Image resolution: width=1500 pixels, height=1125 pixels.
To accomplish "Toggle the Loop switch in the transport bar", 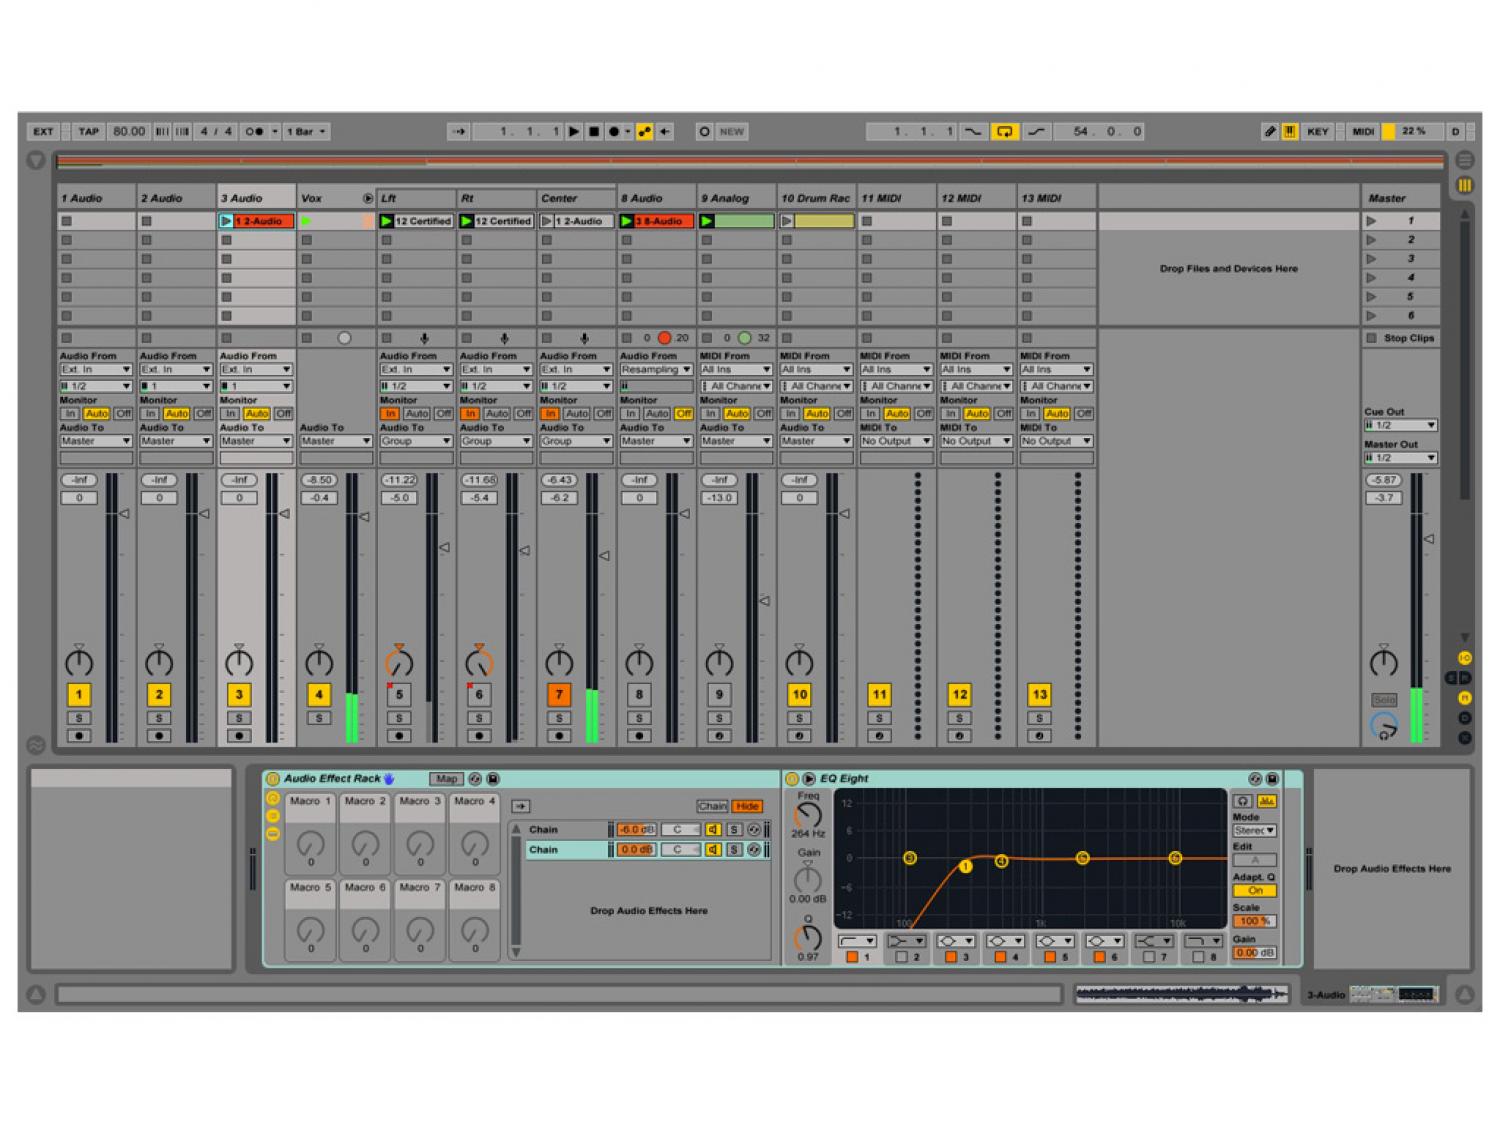I will coord(1004,131).
